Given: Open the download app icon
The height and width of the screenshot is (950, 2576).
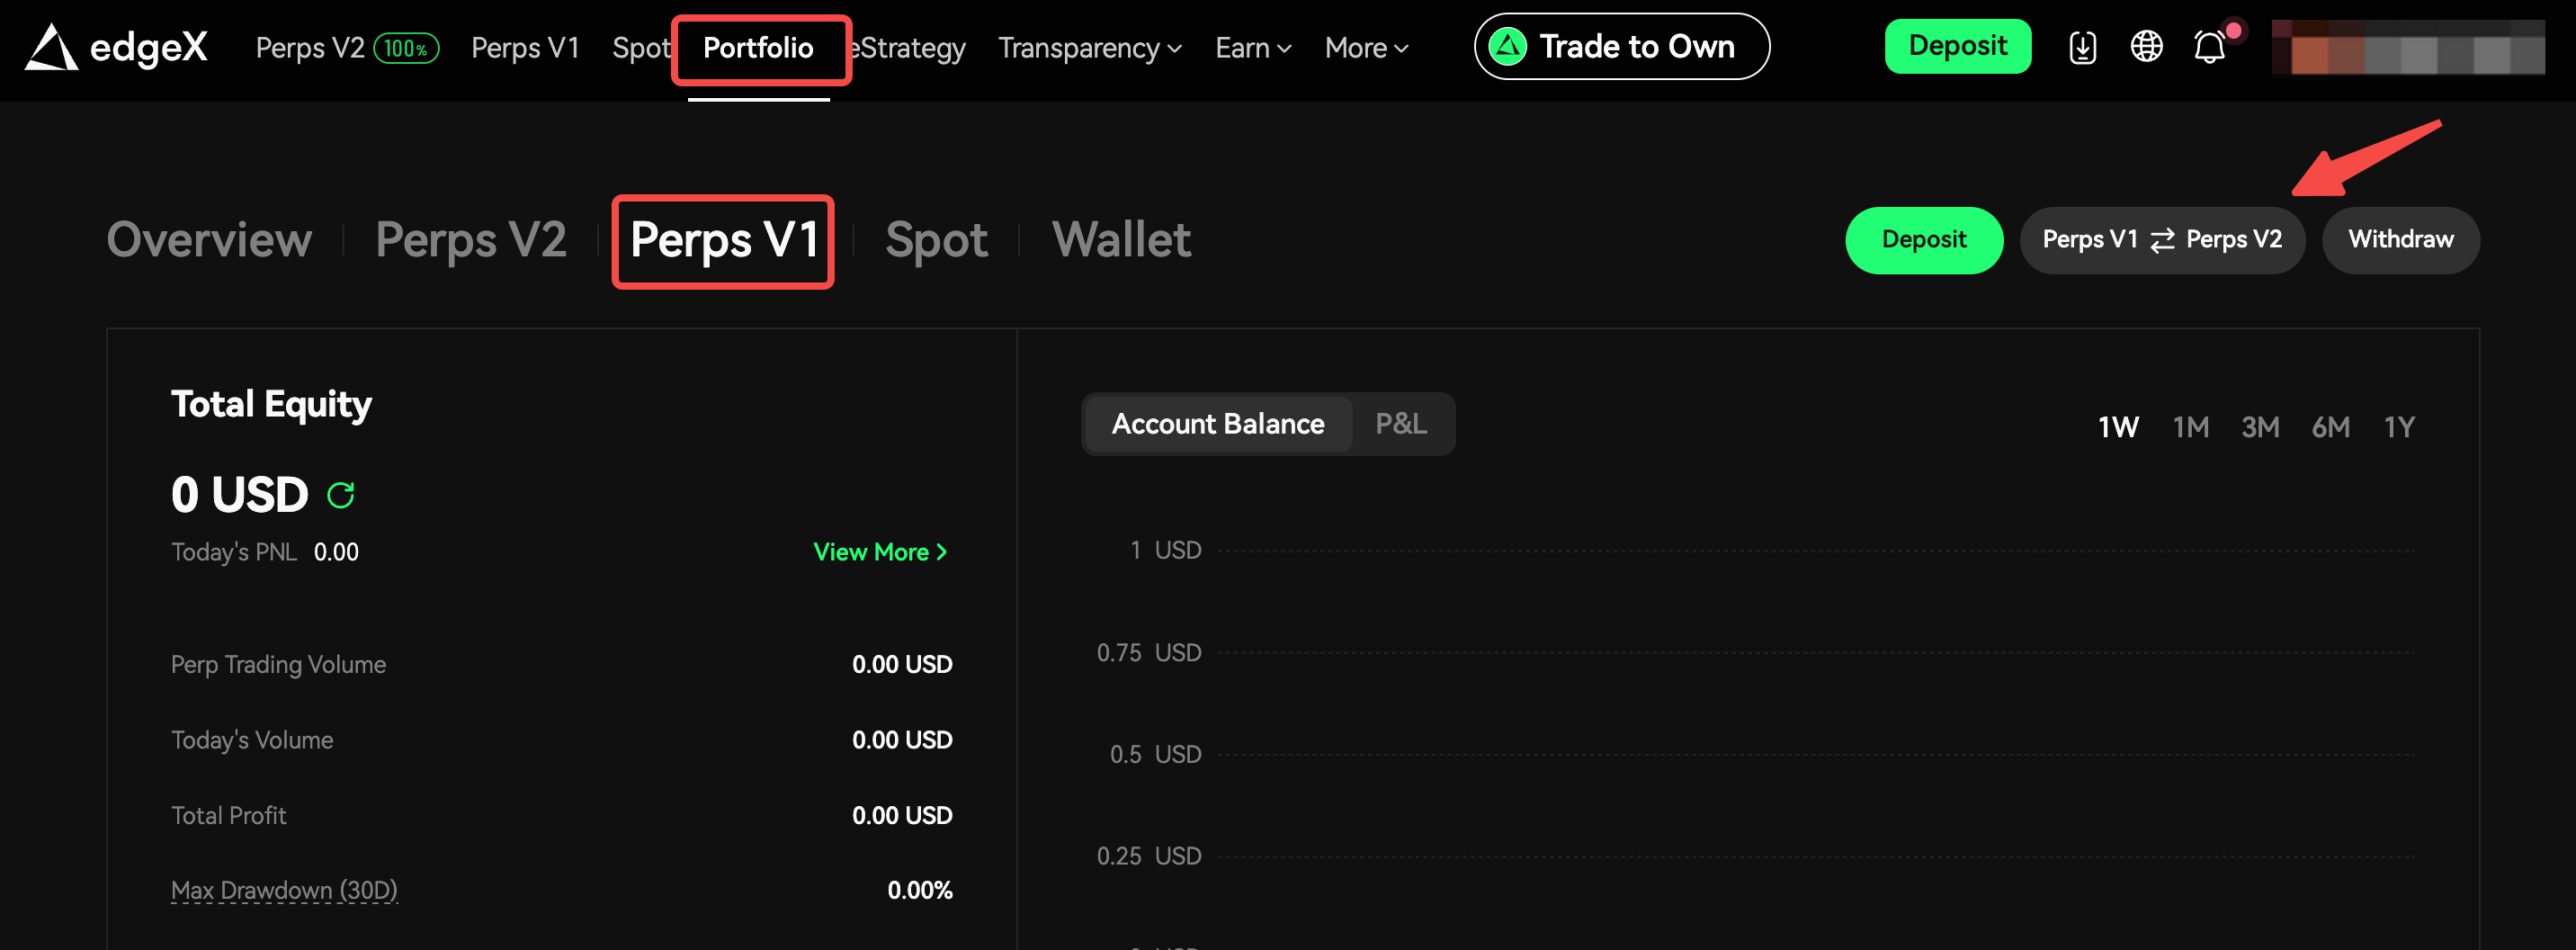Looking at the screenshot, I should pos(2082,47).
